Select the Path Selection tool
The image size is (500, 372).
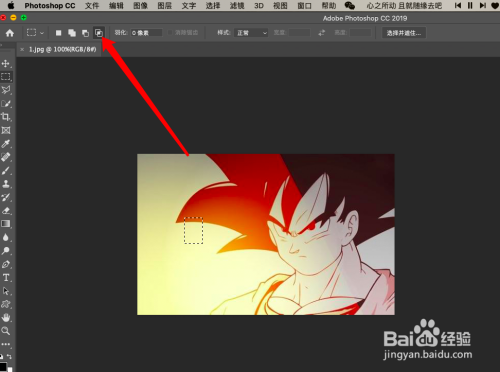(x=6, y=291)
